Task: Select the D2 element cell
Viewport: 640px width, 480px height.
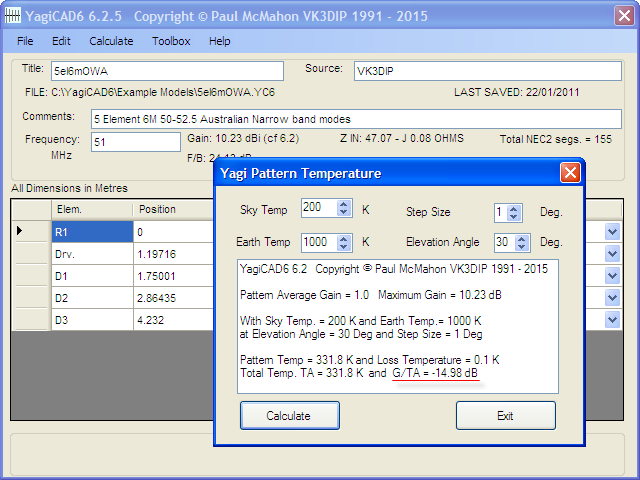Action: (x=93, y=298)
